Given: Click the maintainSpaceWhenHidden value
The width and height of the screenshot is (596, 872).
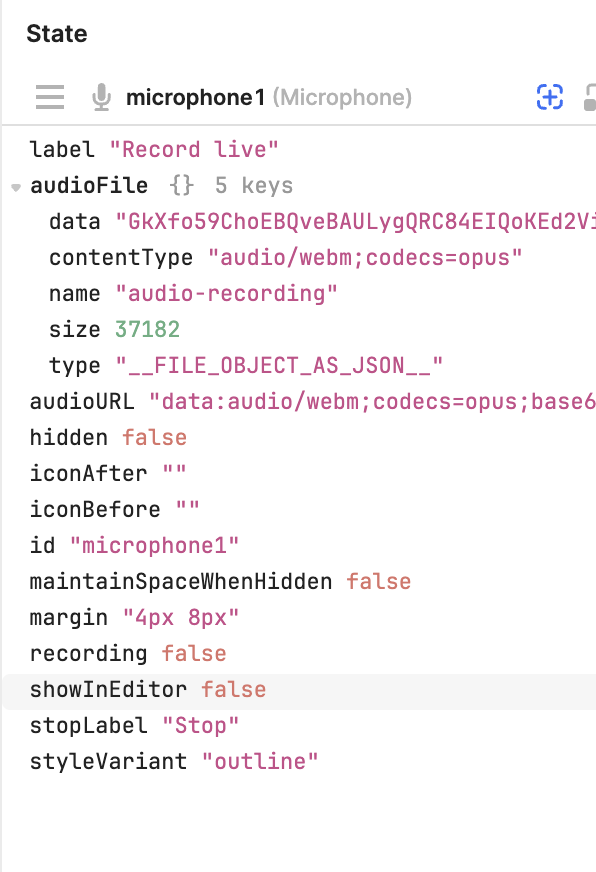Looking at the screenshot, I should [x=379, y=581].
